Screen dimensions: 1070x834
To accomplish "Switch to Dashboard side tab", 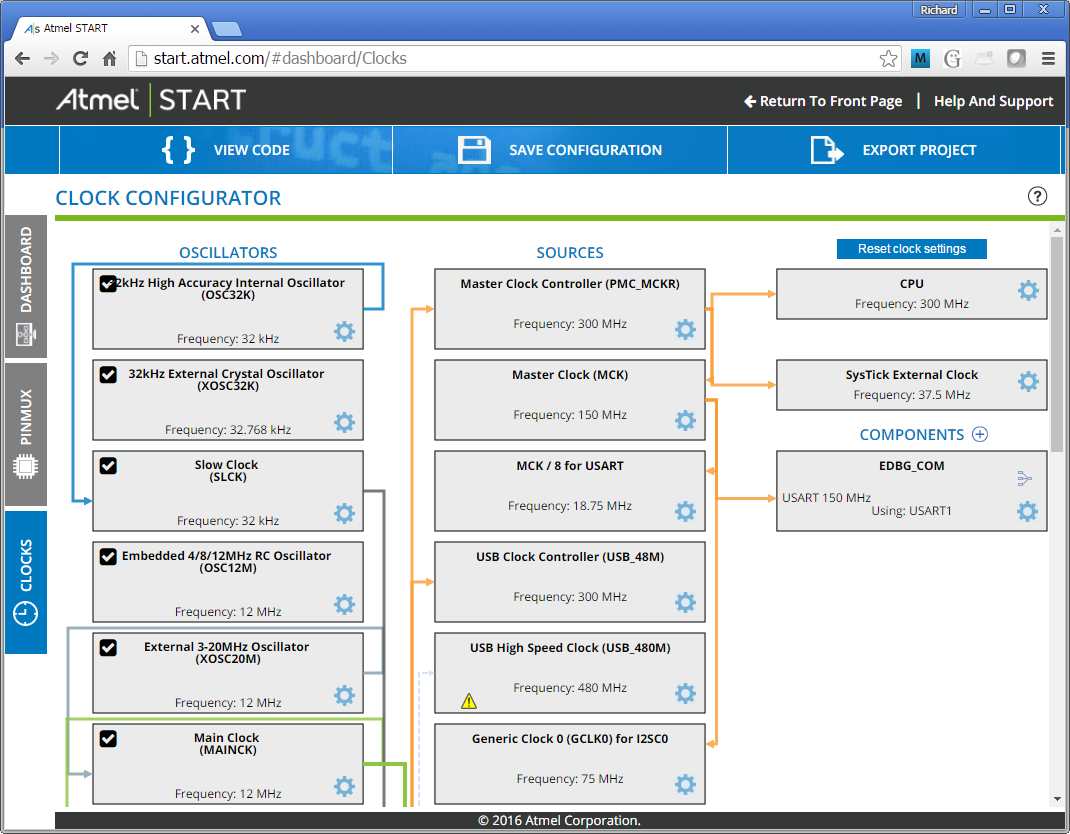I will 26,286.
